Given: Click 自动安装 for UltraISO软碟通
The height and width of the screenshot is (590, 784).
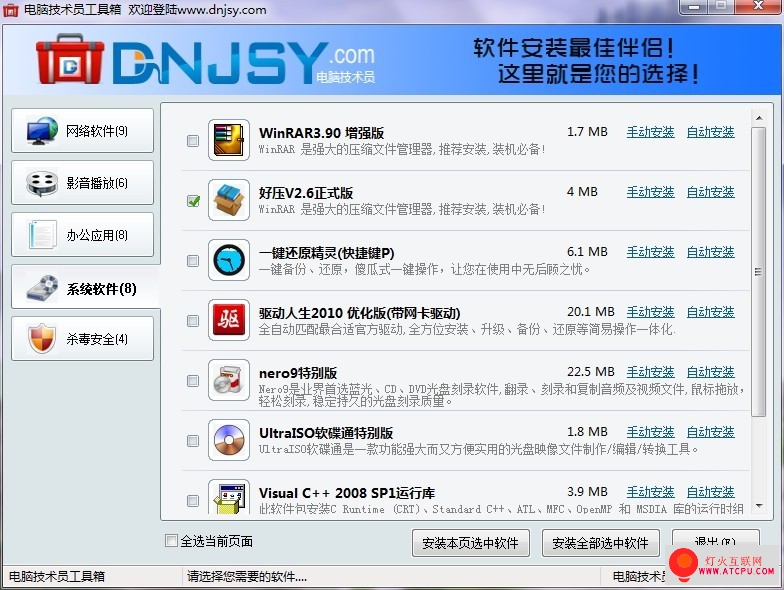Looking at the screenshot, I should pos(710,432).
